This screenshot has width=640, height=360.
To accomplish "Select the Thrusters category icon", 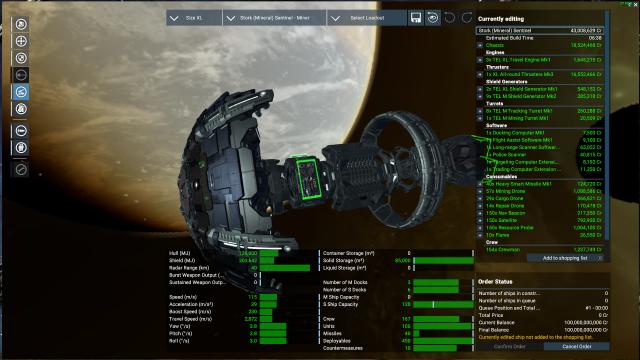I will coord(21,41).
